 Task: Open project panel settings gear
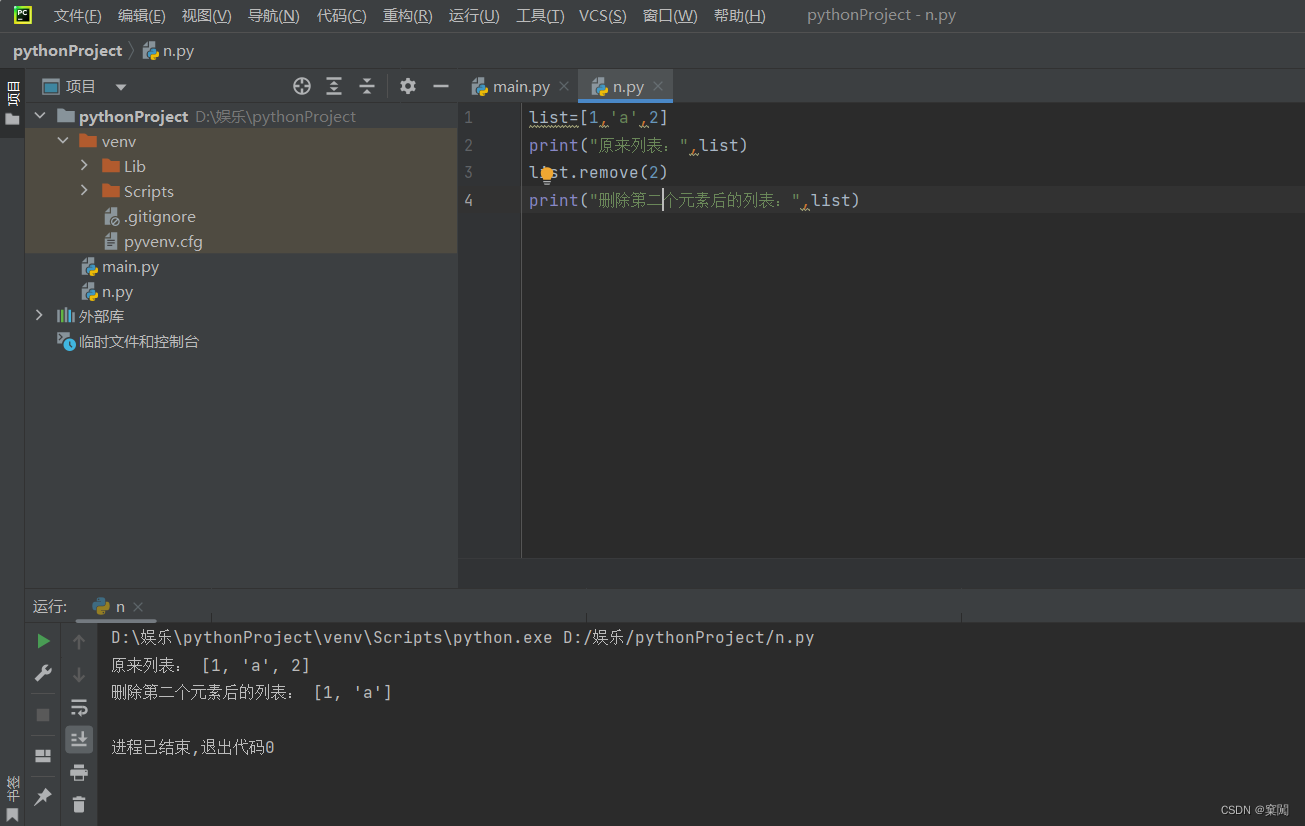pyautogui.click(x=408, y=86)
